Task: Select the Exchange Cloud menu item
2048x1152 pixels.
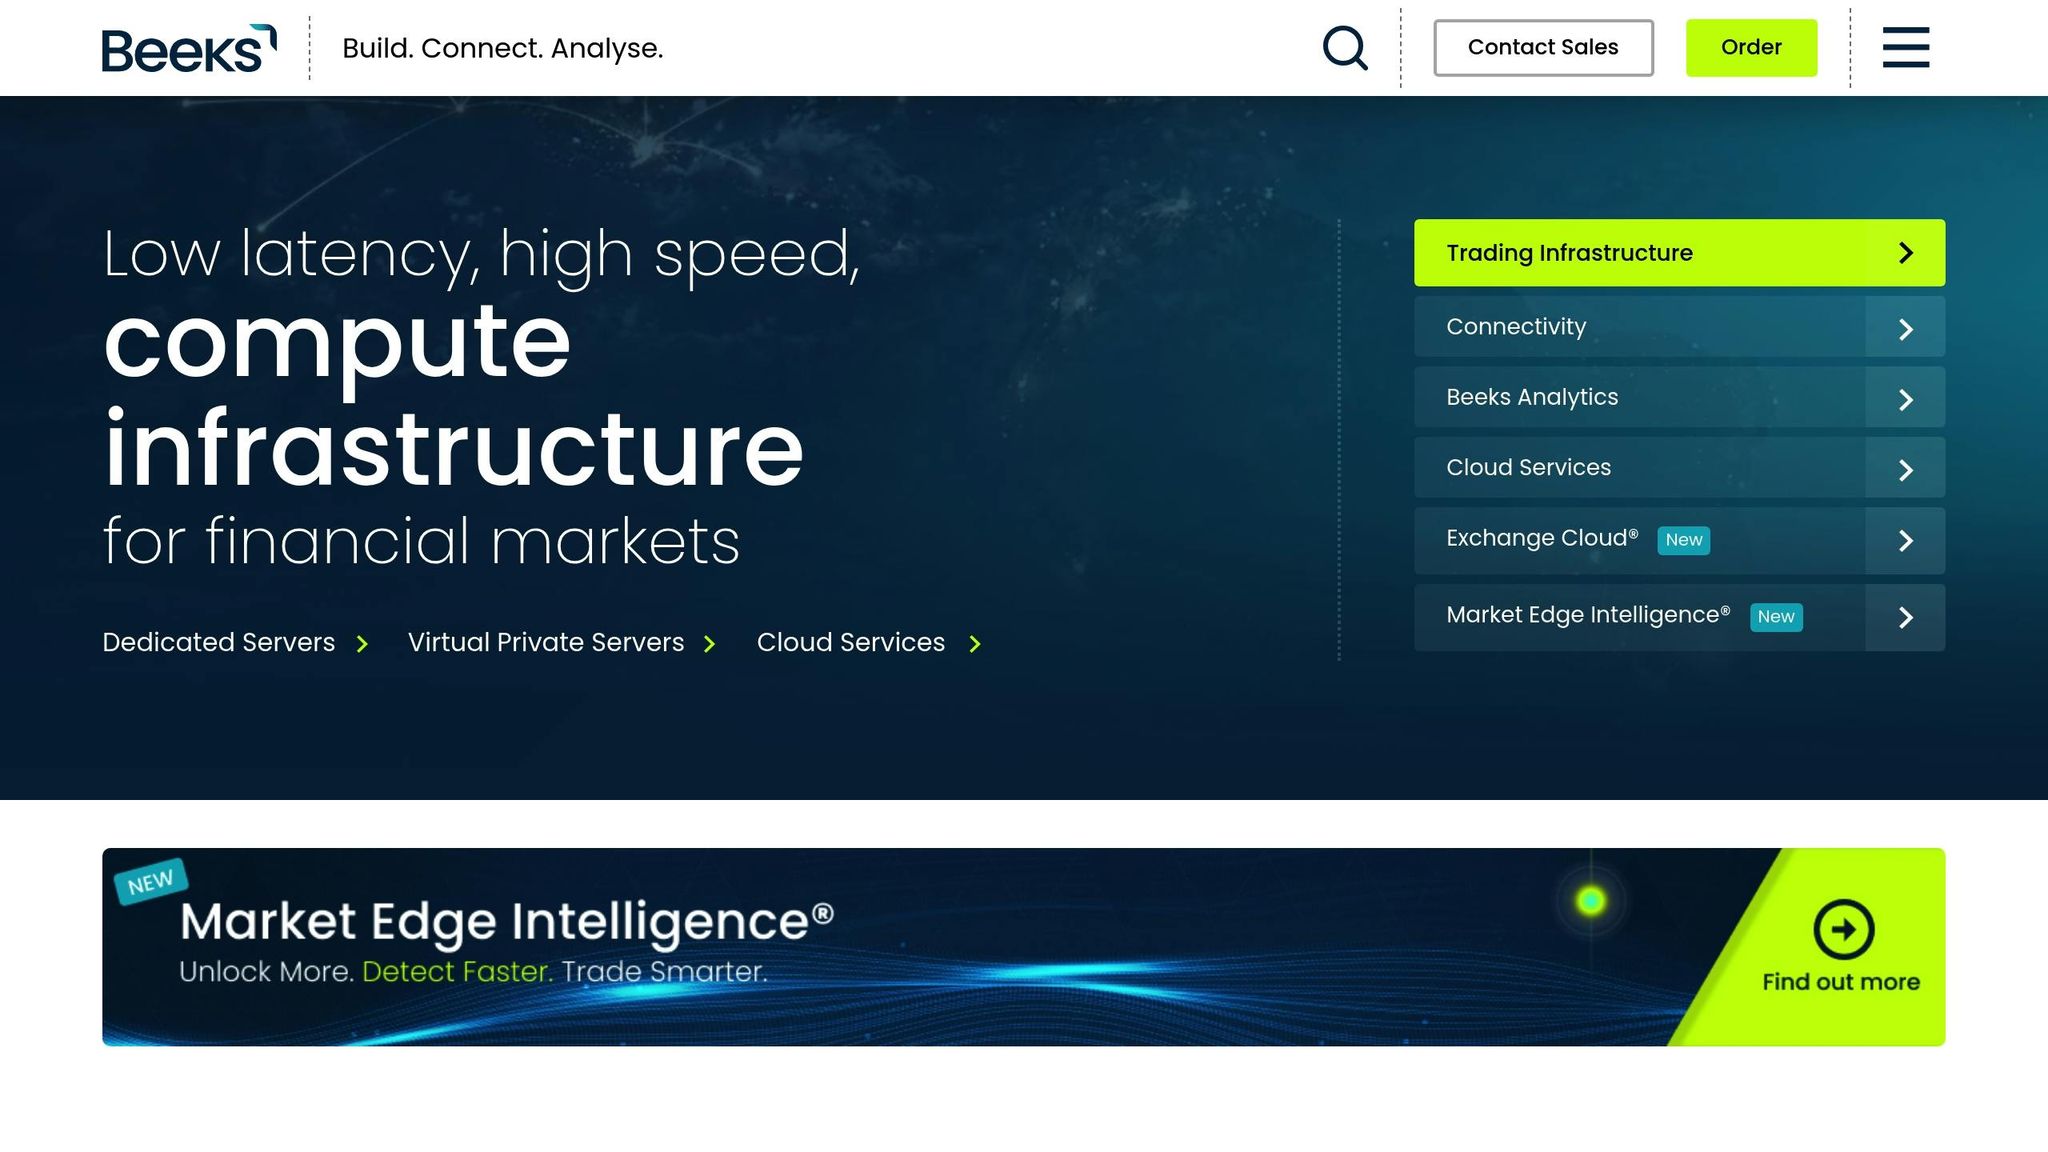Action: pyautogui.click(x=1541, y=539)
